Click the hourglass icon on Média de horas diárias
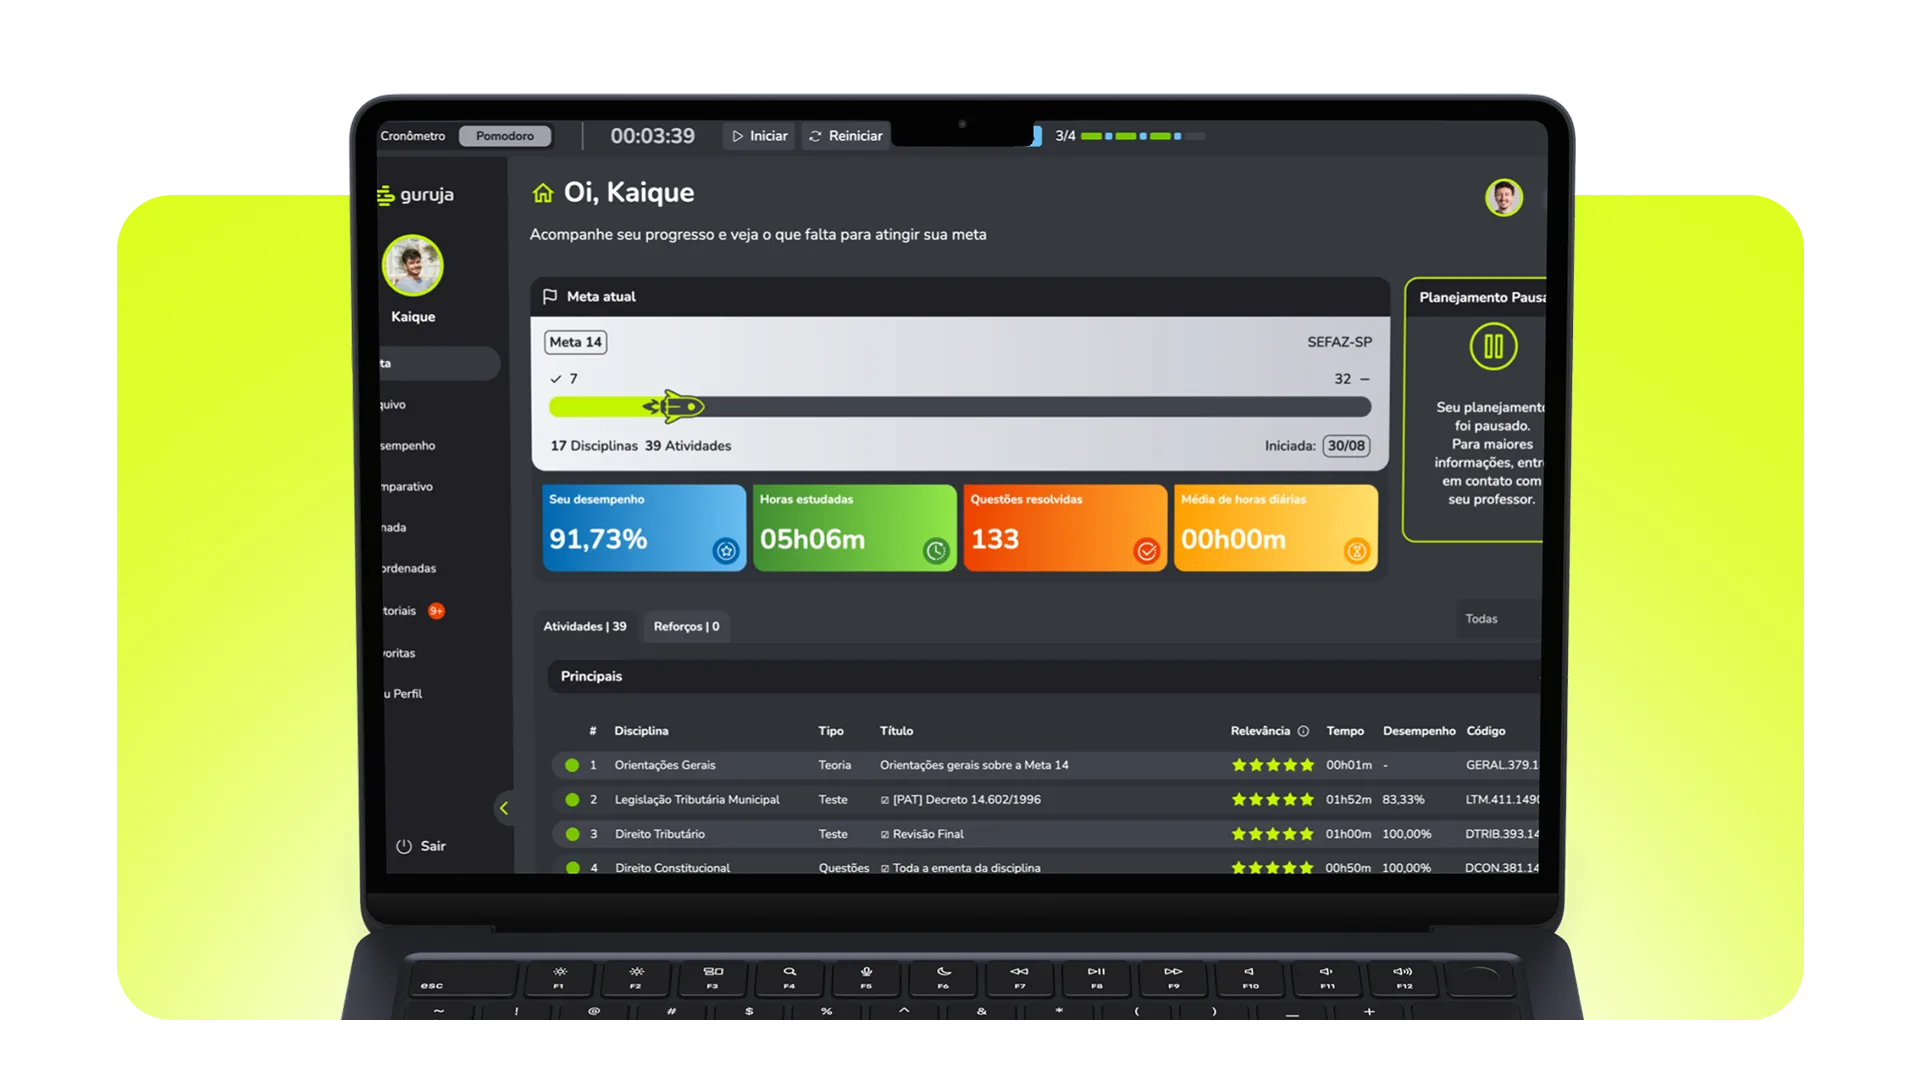1920x1080 pixels. coord(1357,551)
